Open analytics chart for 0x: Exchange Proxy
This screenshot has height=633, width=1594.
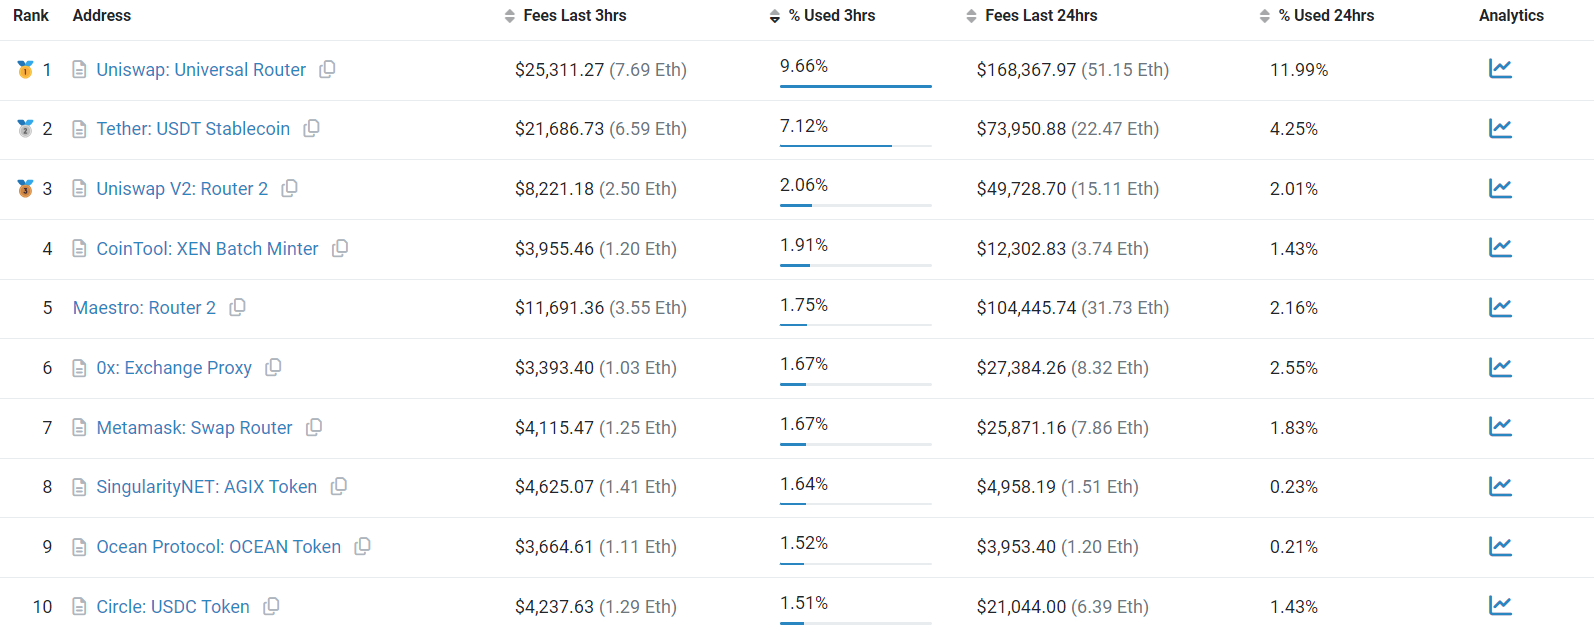tap(1499, 367)
